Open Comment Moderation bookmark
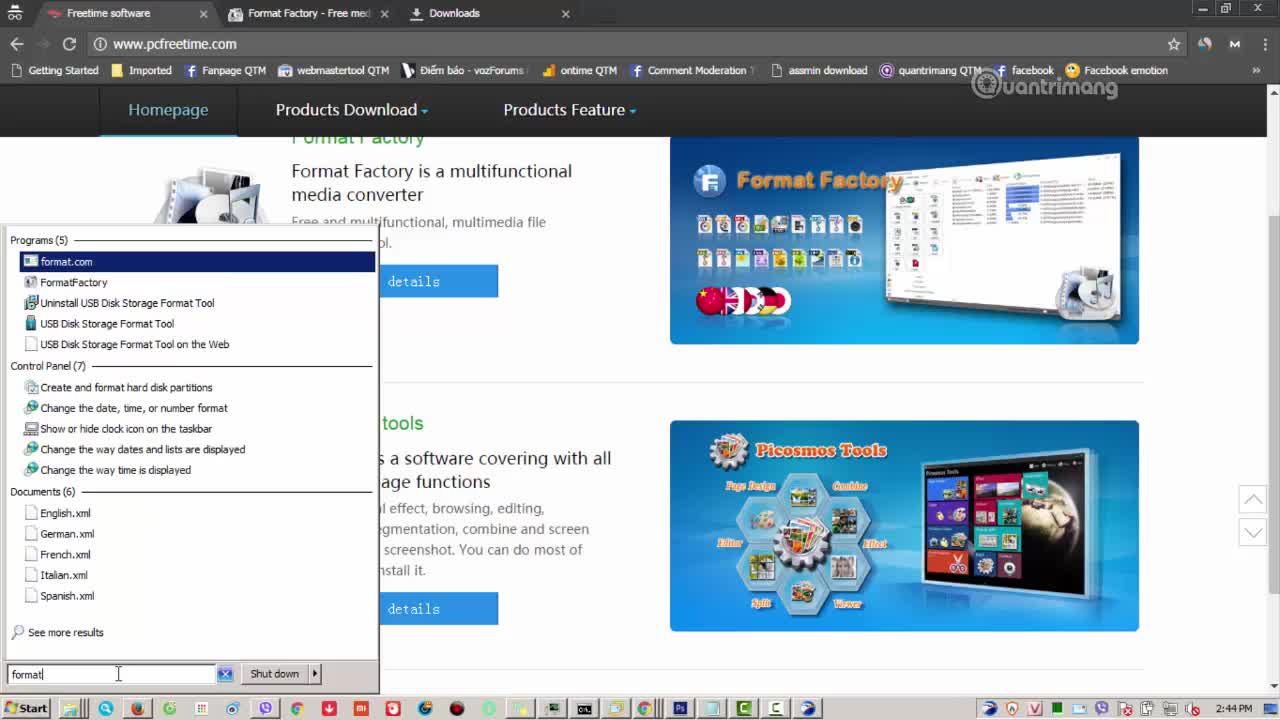 (692, 70)
